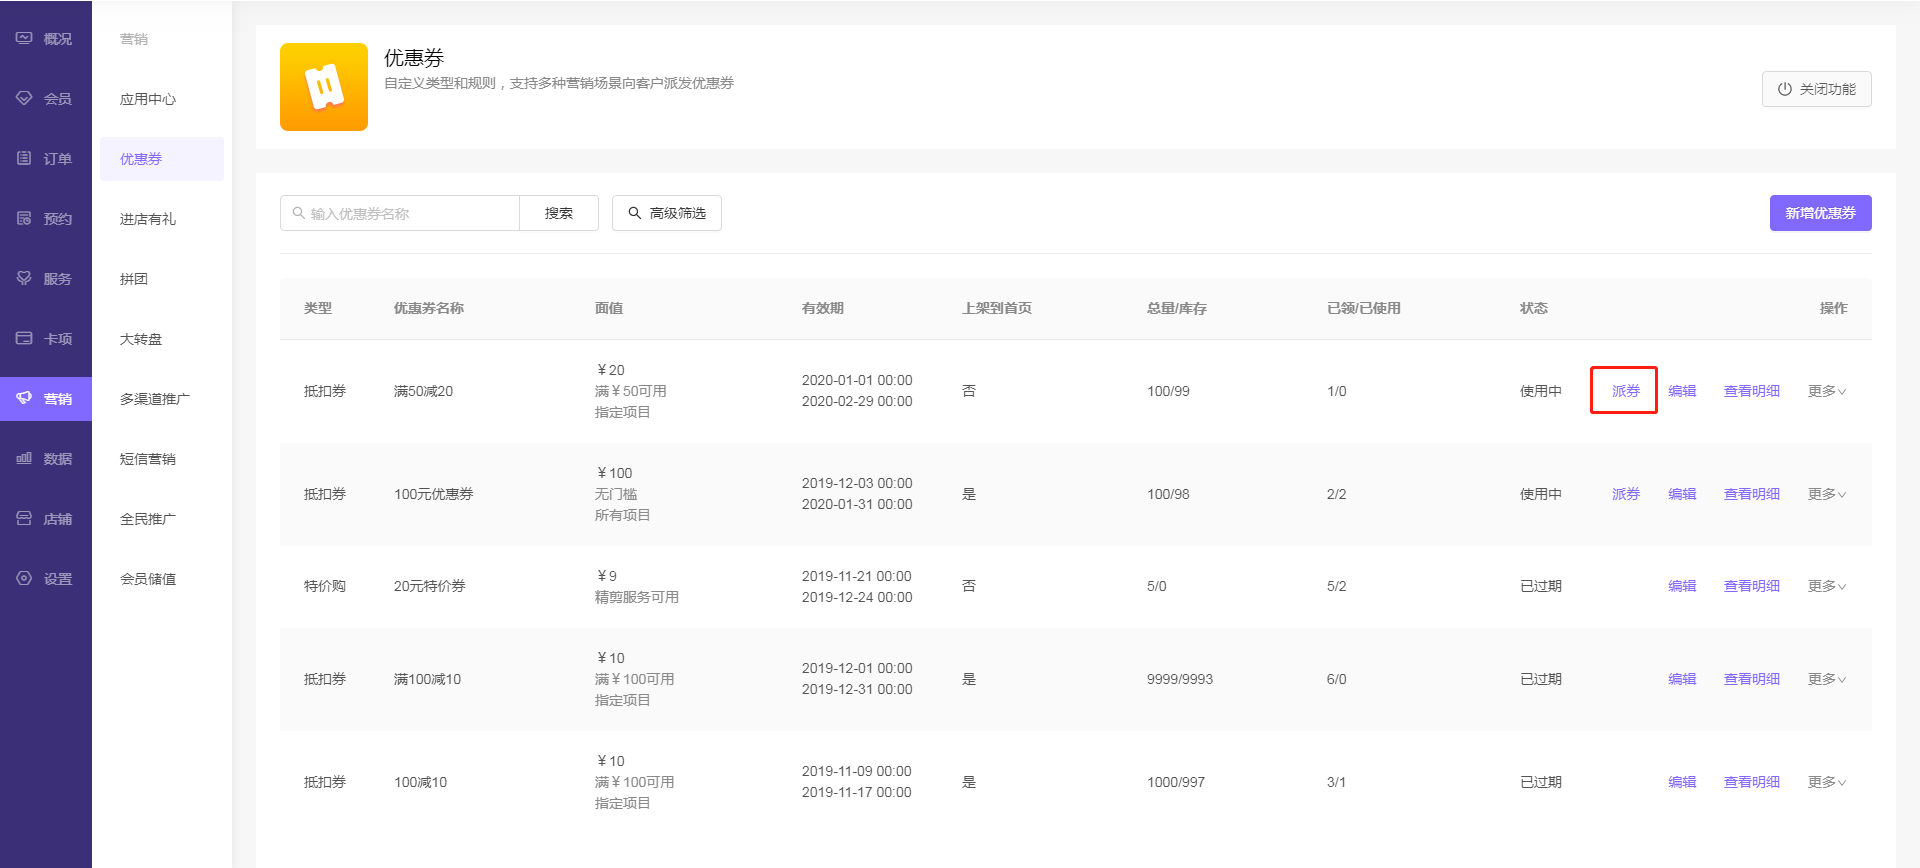The width and height of the screenshot is (1920, 868).
Task: Click stock value 1000/997
Action: point(1175,782)
